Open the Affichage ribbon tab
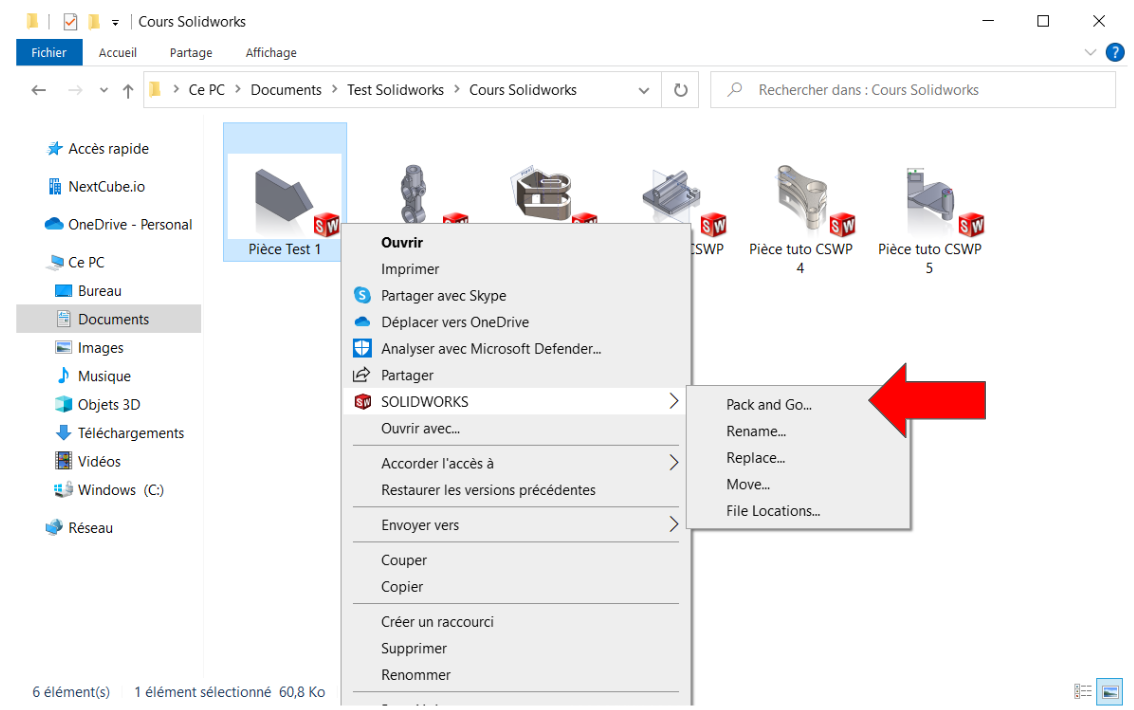The height and width of the screenshot is (710, 1134). click(271, 53)
